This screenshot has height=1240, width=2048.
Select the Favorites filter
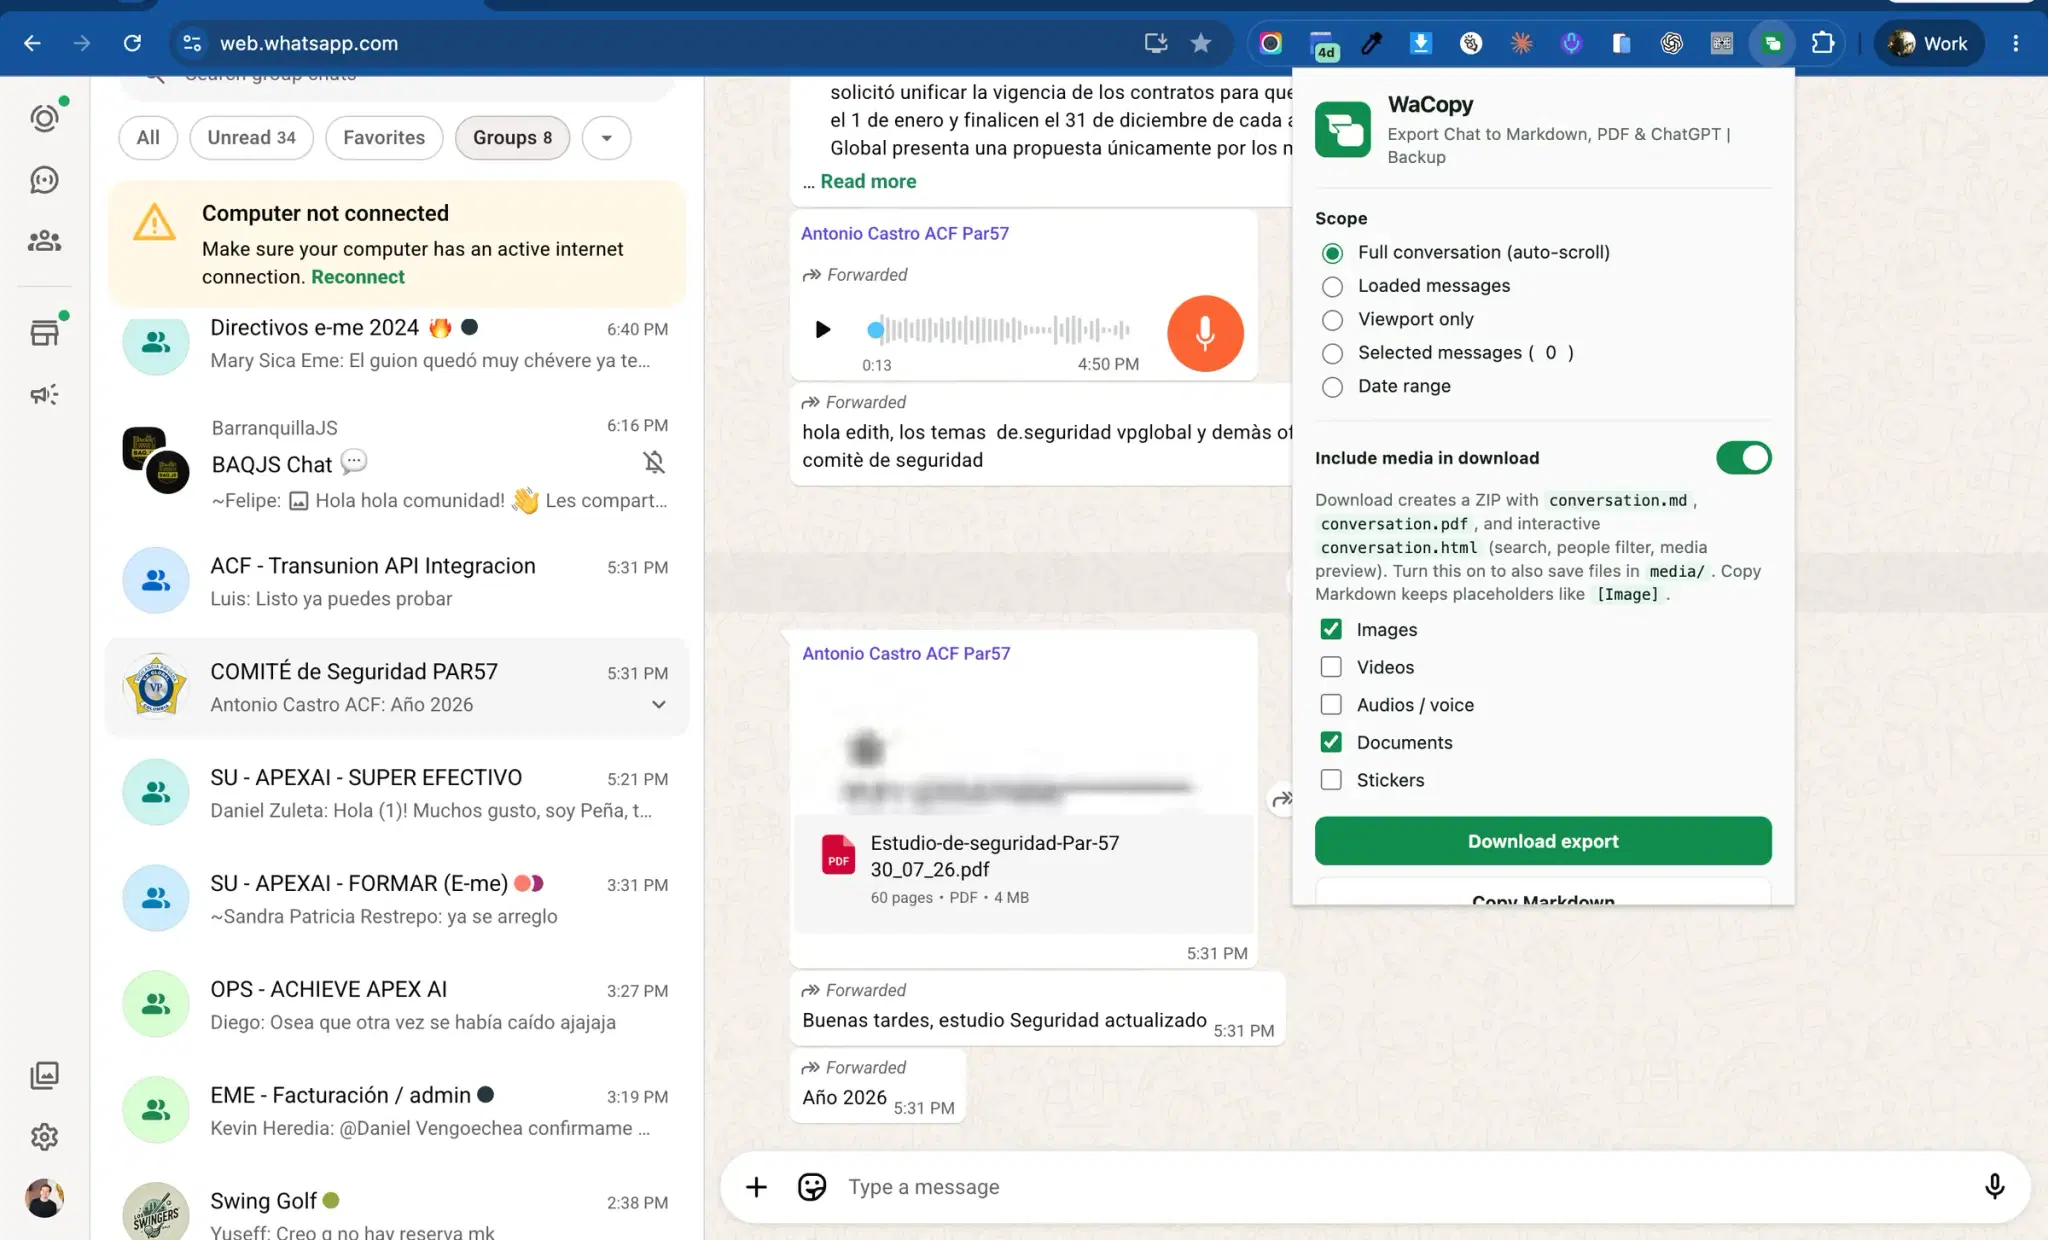pos(384,138)
